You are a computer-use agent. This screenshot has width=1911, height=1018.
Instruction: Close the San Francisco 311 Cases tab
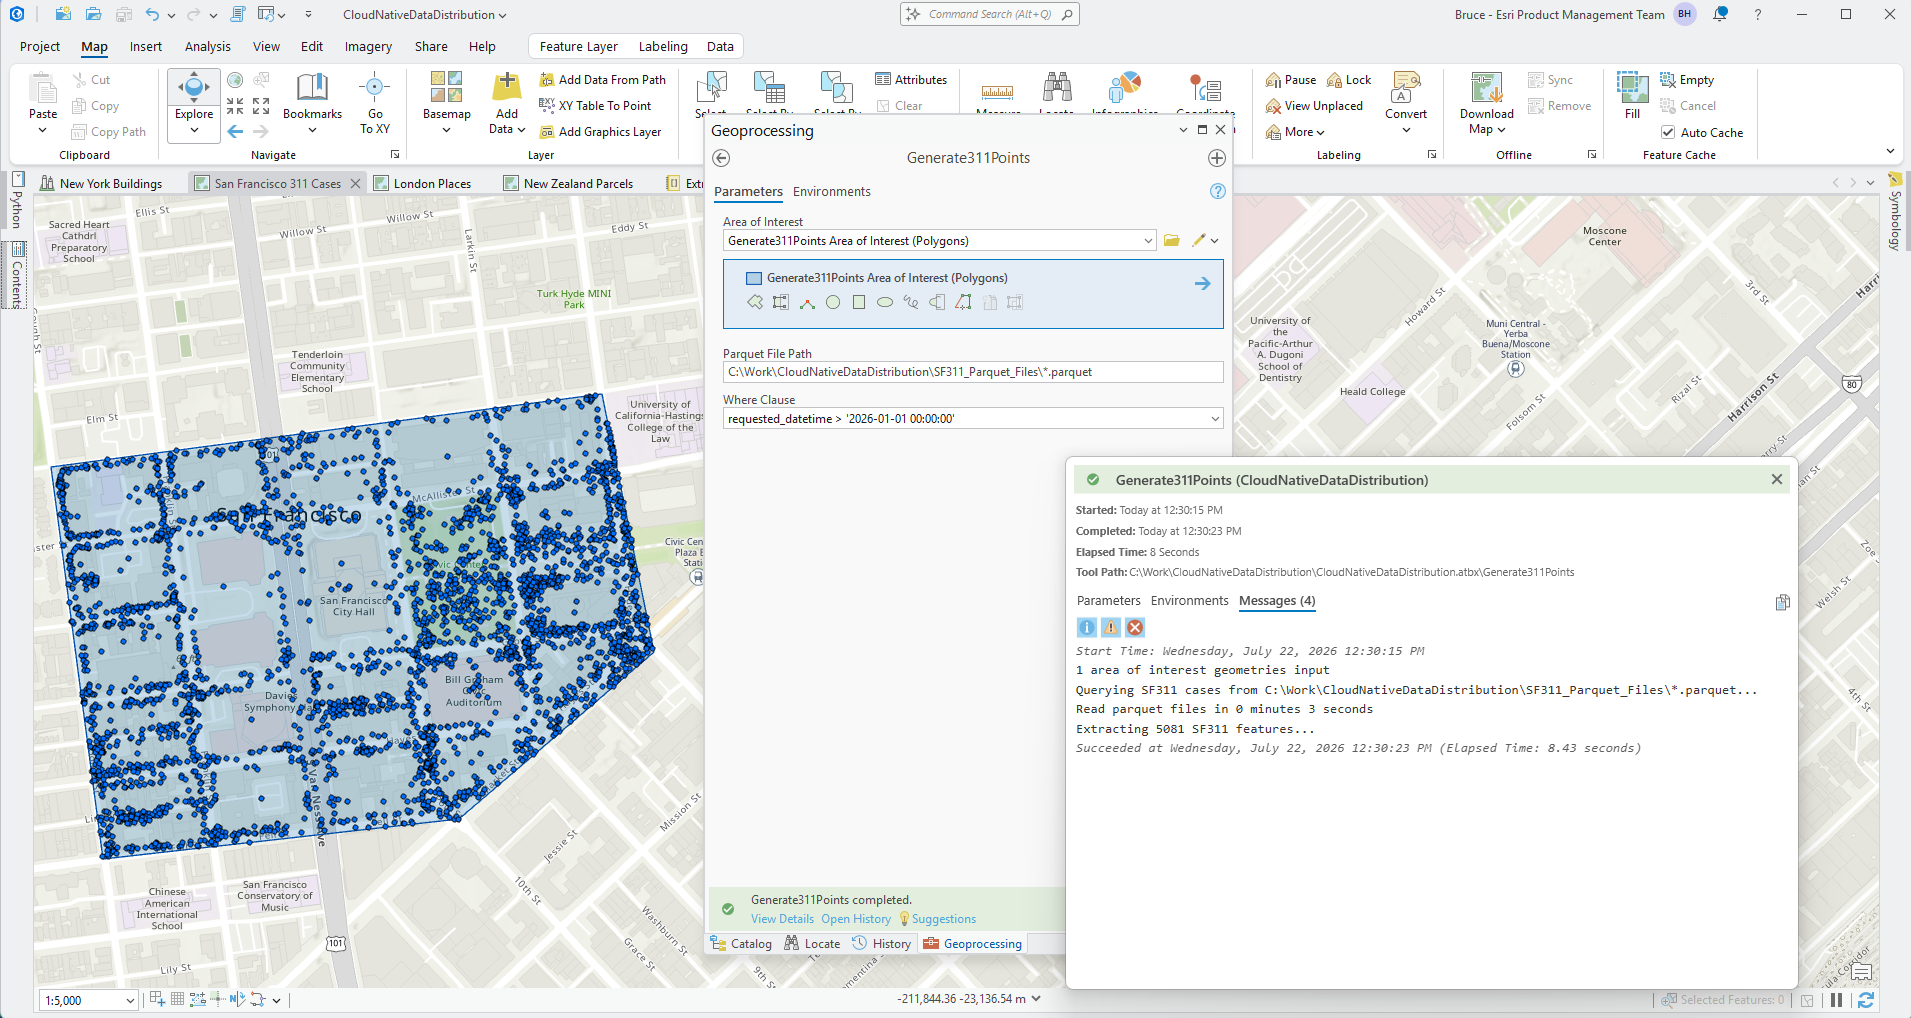(x=355, y=183)
